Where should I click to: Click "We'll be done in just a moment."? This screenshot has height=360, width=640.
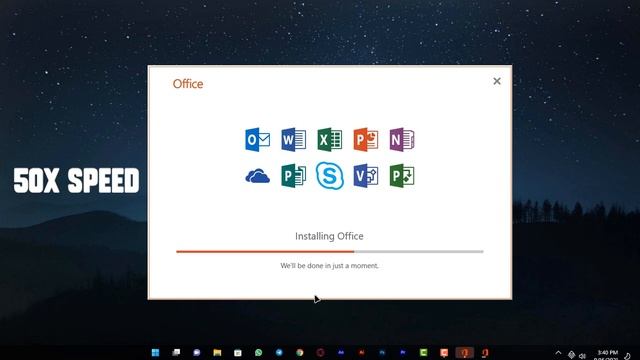pyautogui.click(x=329, y=266)
